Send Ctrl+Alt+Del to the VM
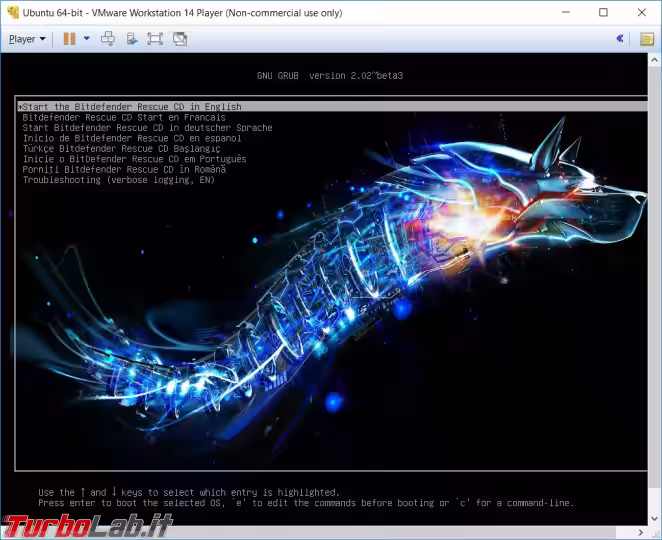 [108, 39]
